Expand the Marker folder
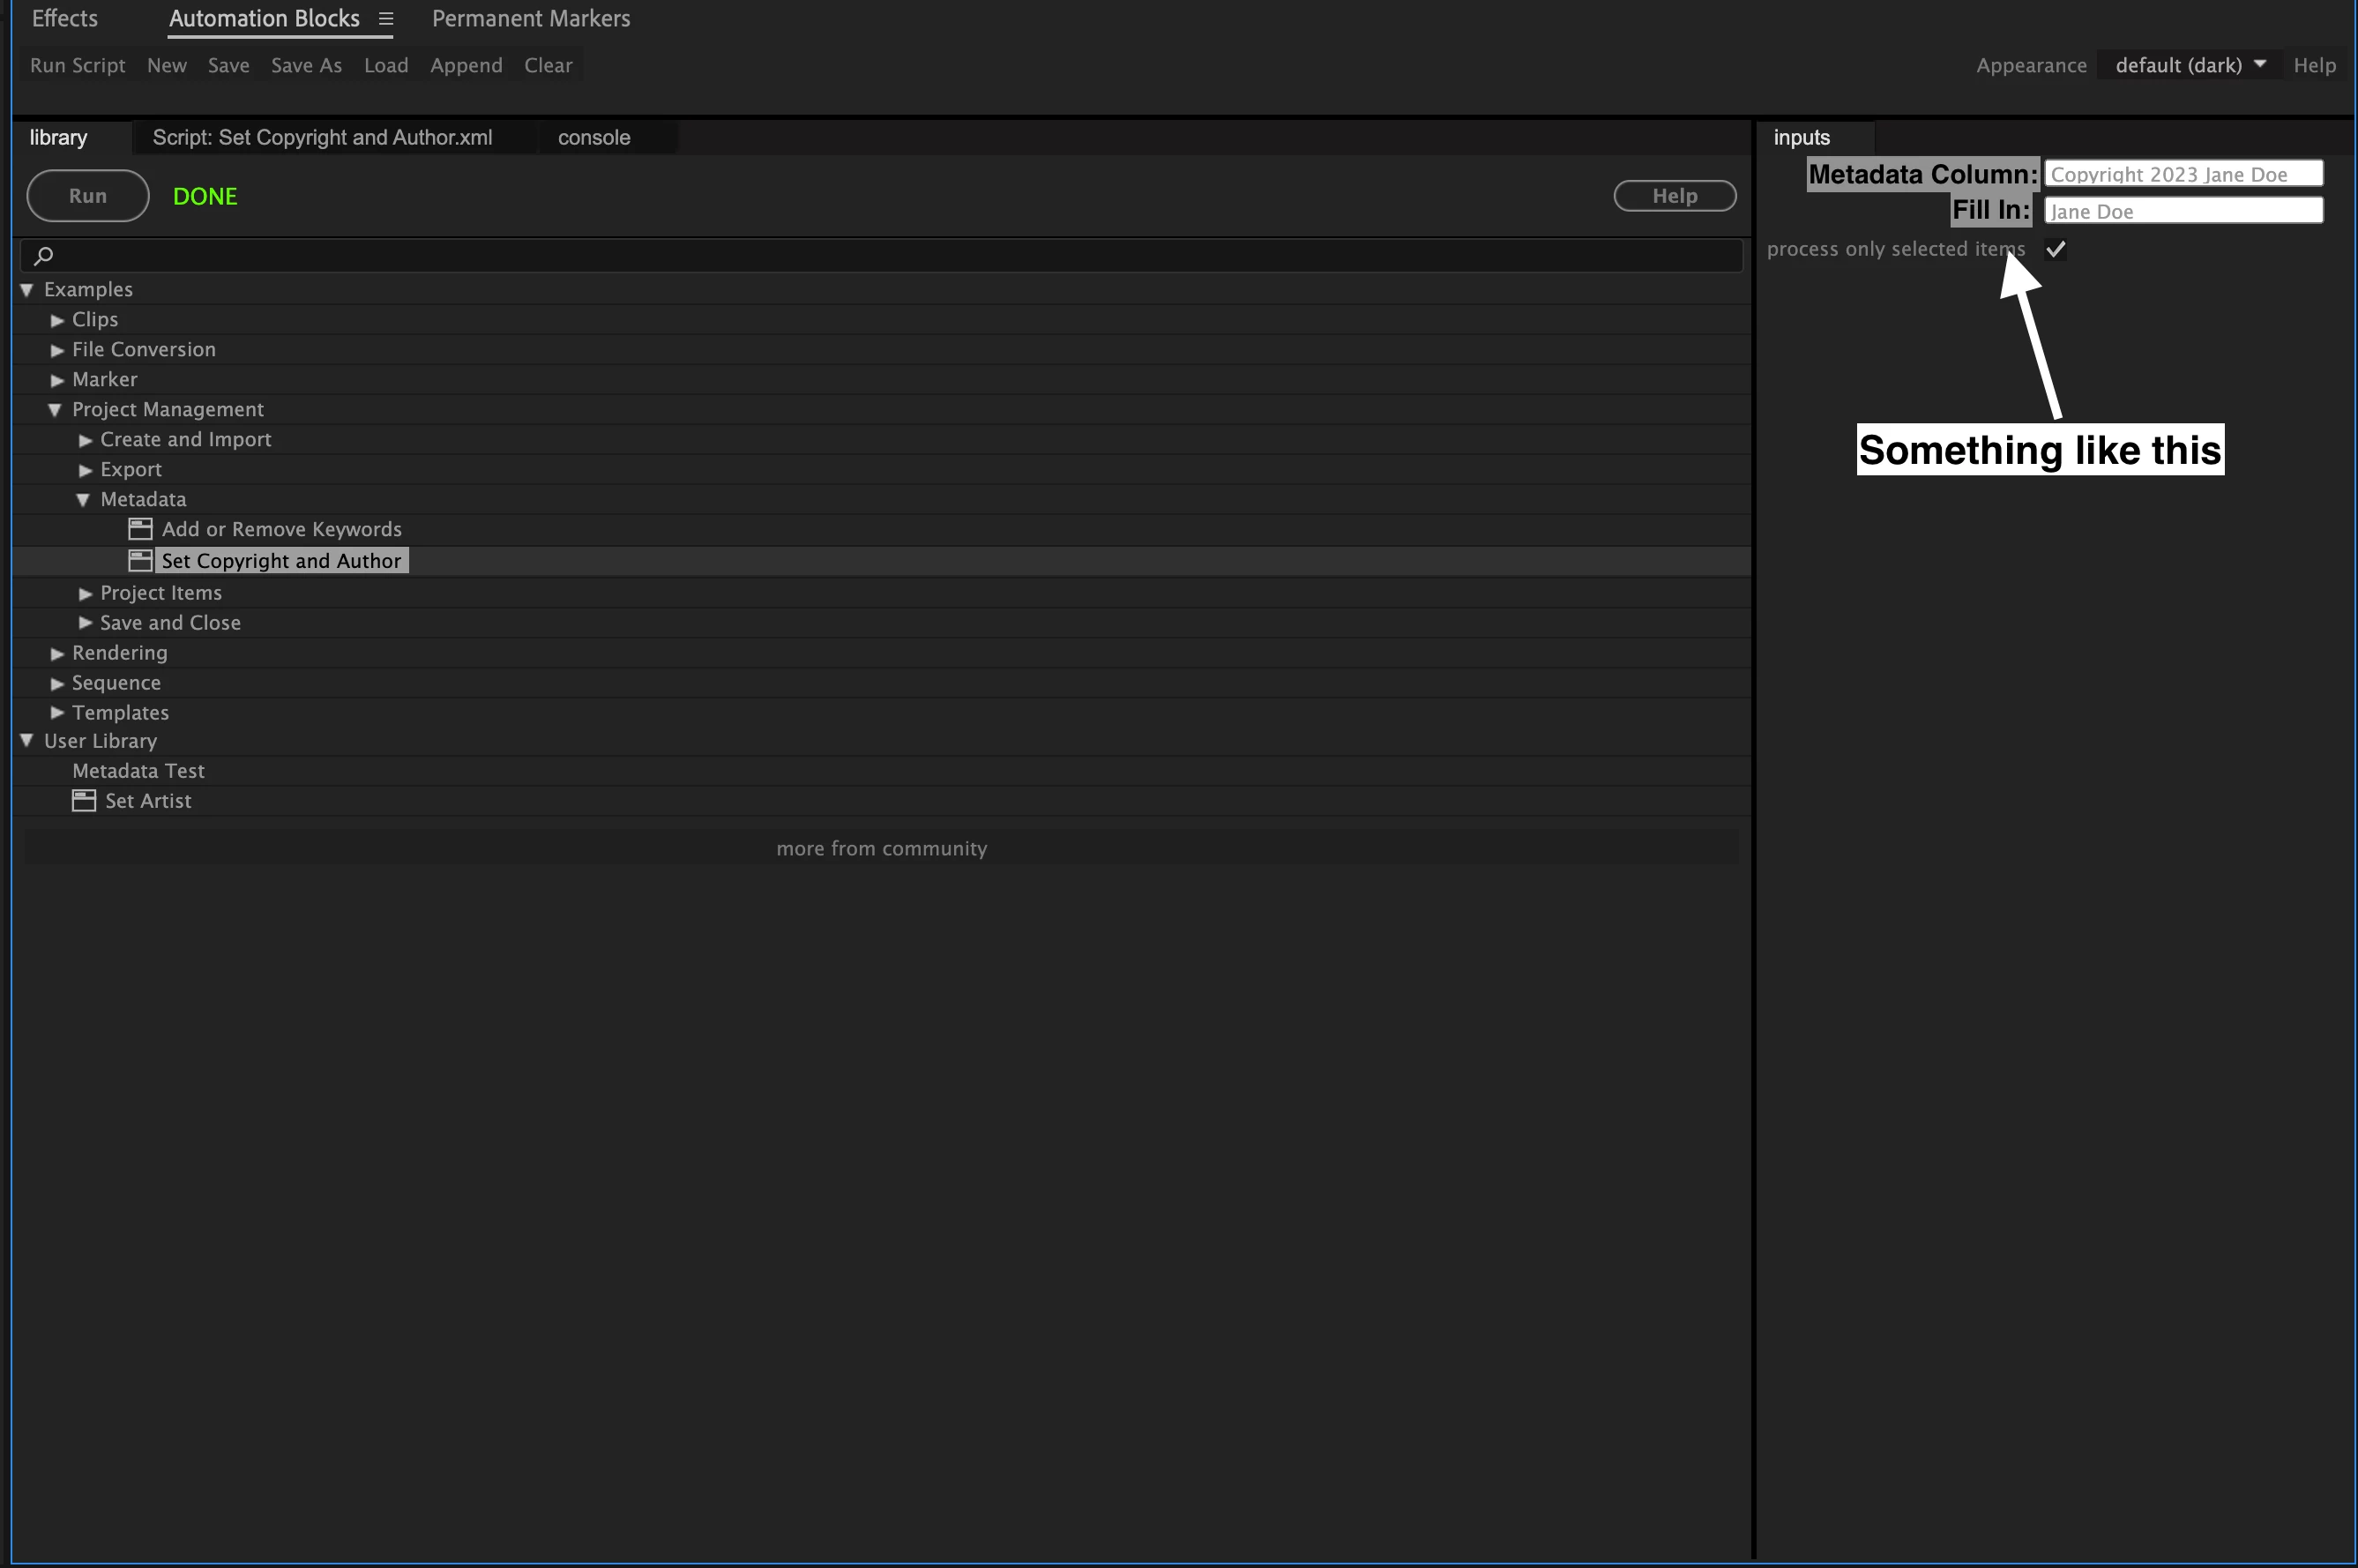2358x1568 pixels. [57, 380]
